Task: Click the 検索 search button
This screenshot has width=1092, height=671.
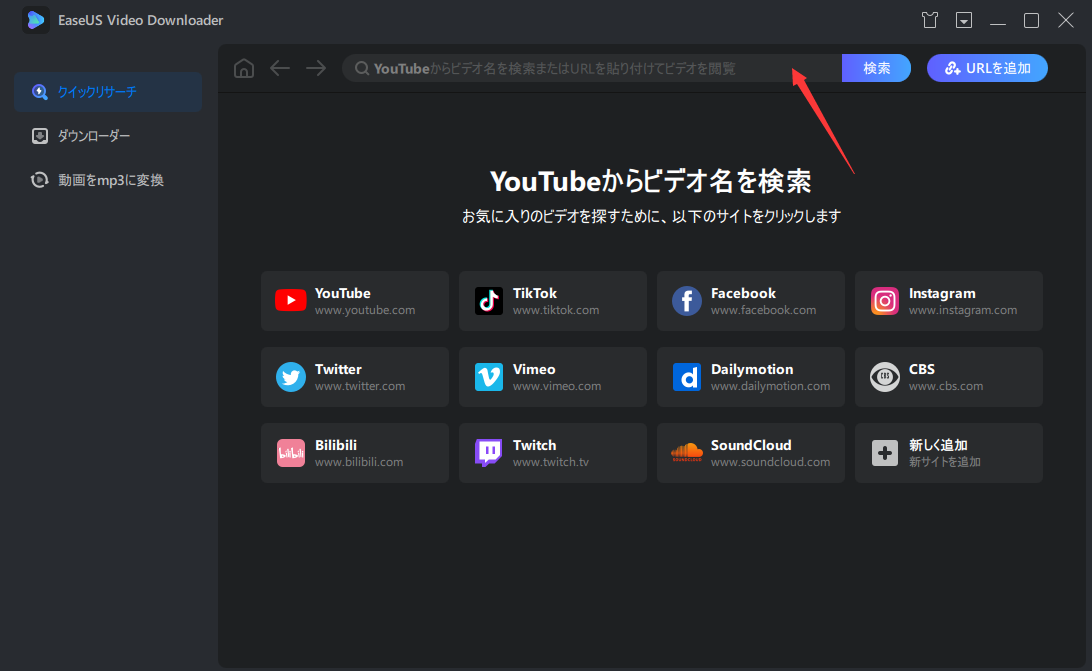Action: (x=876, y=68)
